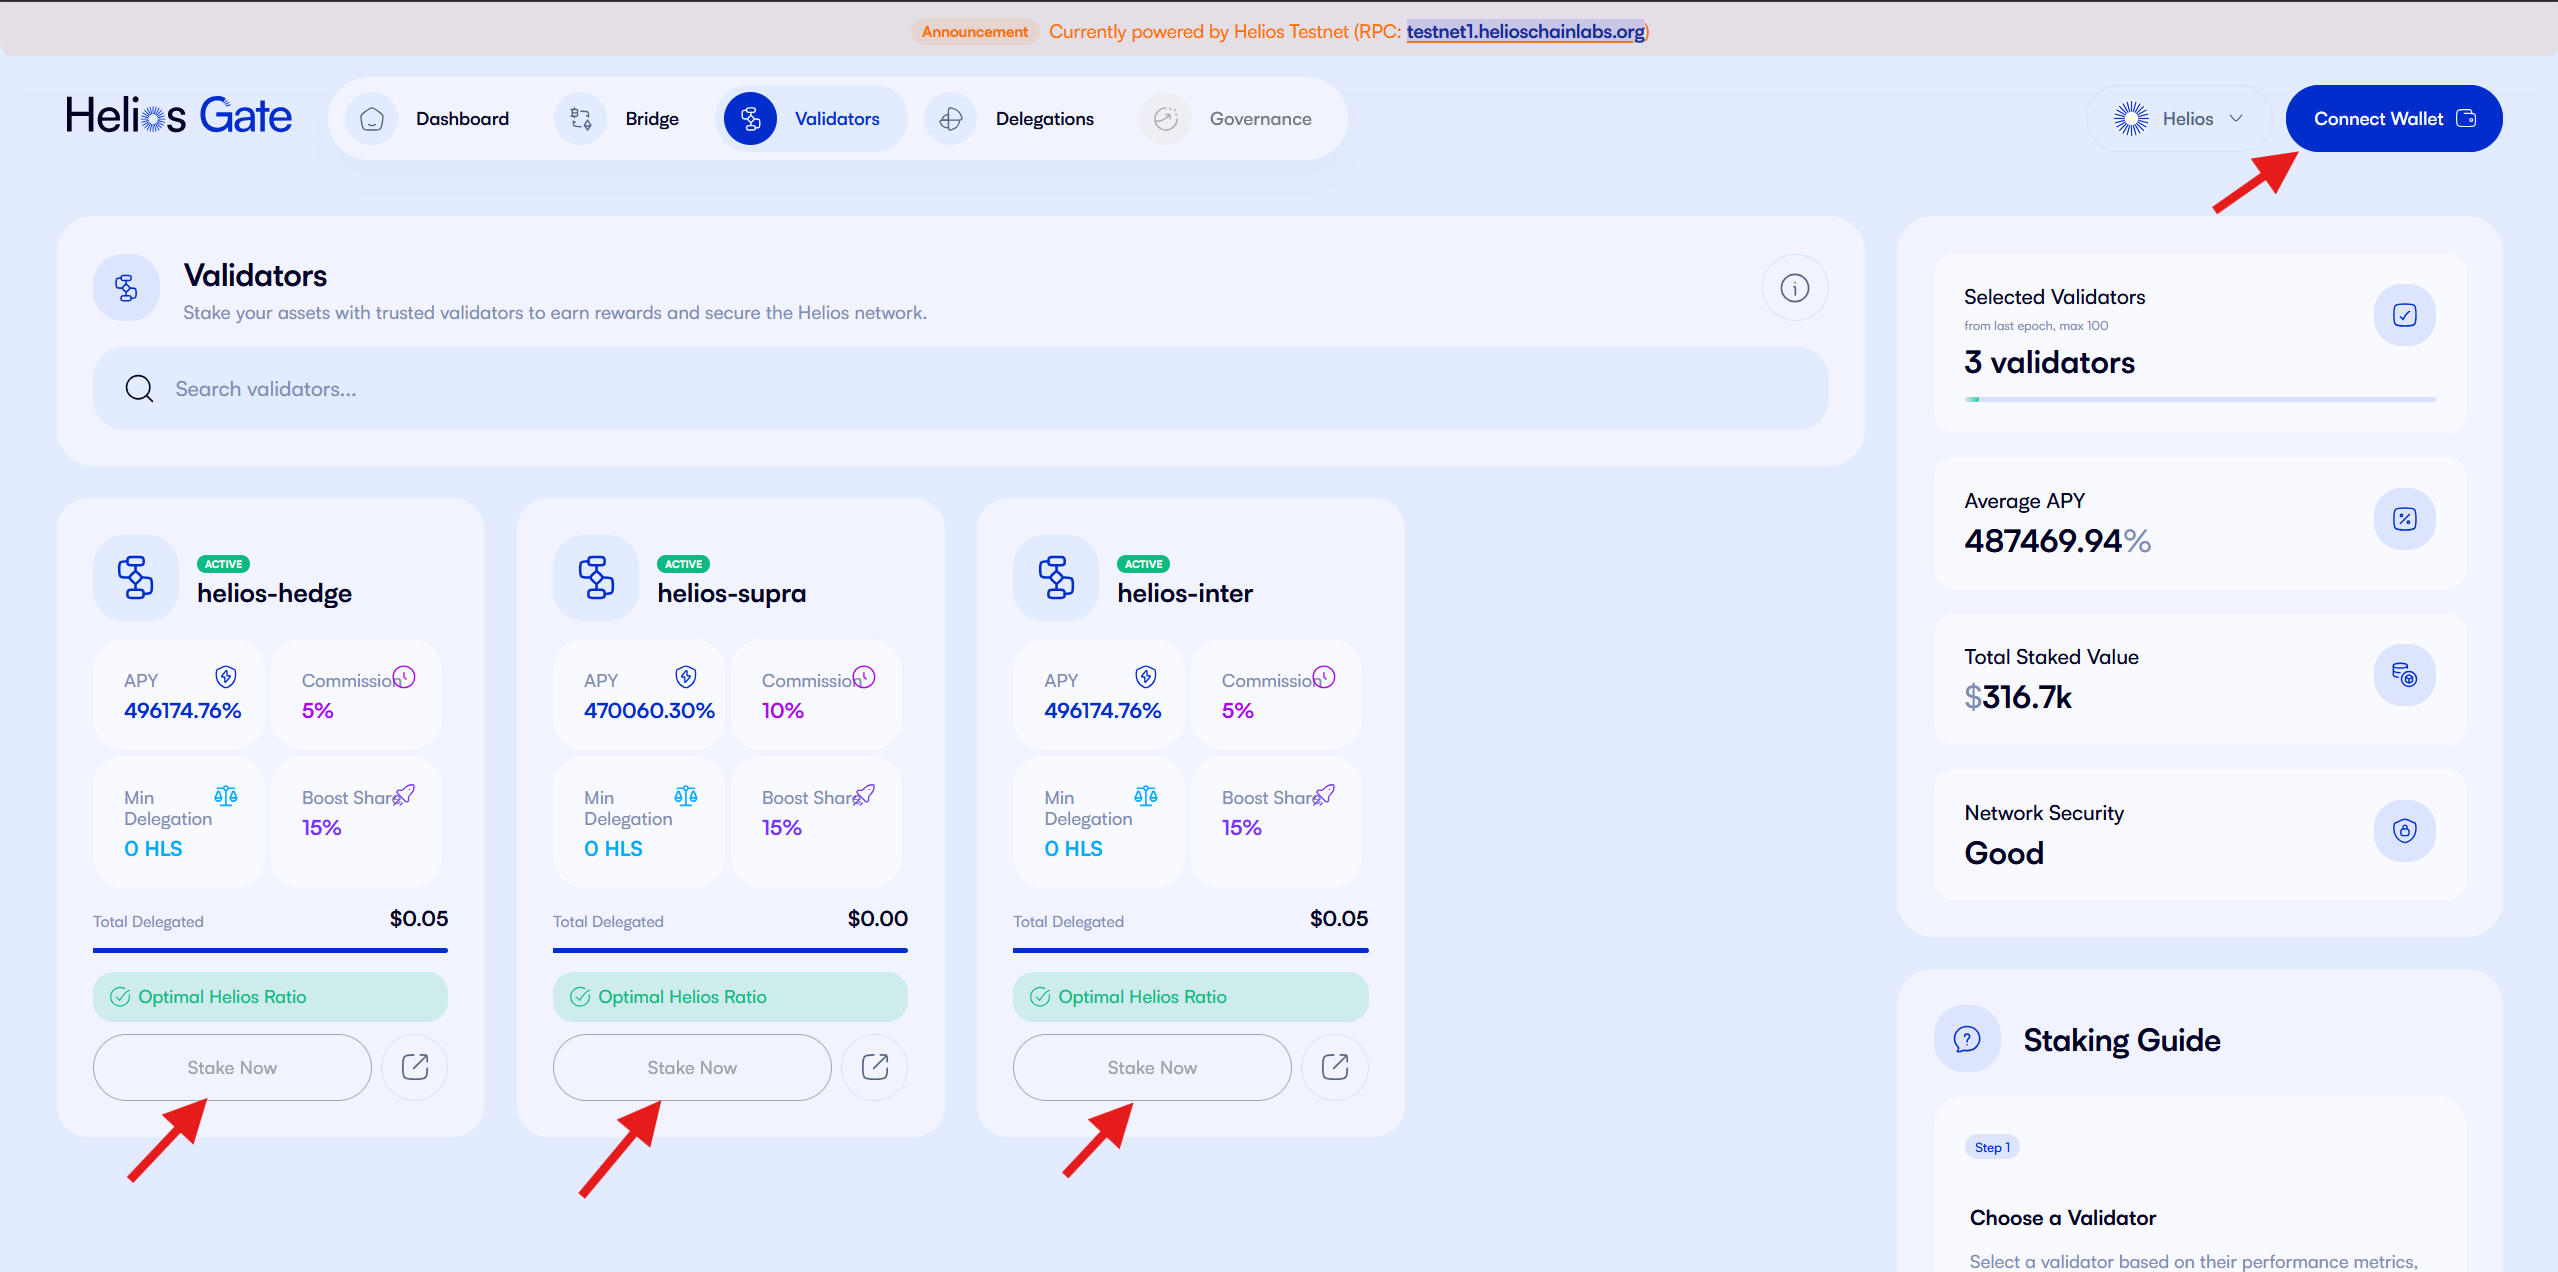Viewport: 2558px width, 1272px height.
Task: Click the Validators header section icon
Action: click(x=126, y=288)
